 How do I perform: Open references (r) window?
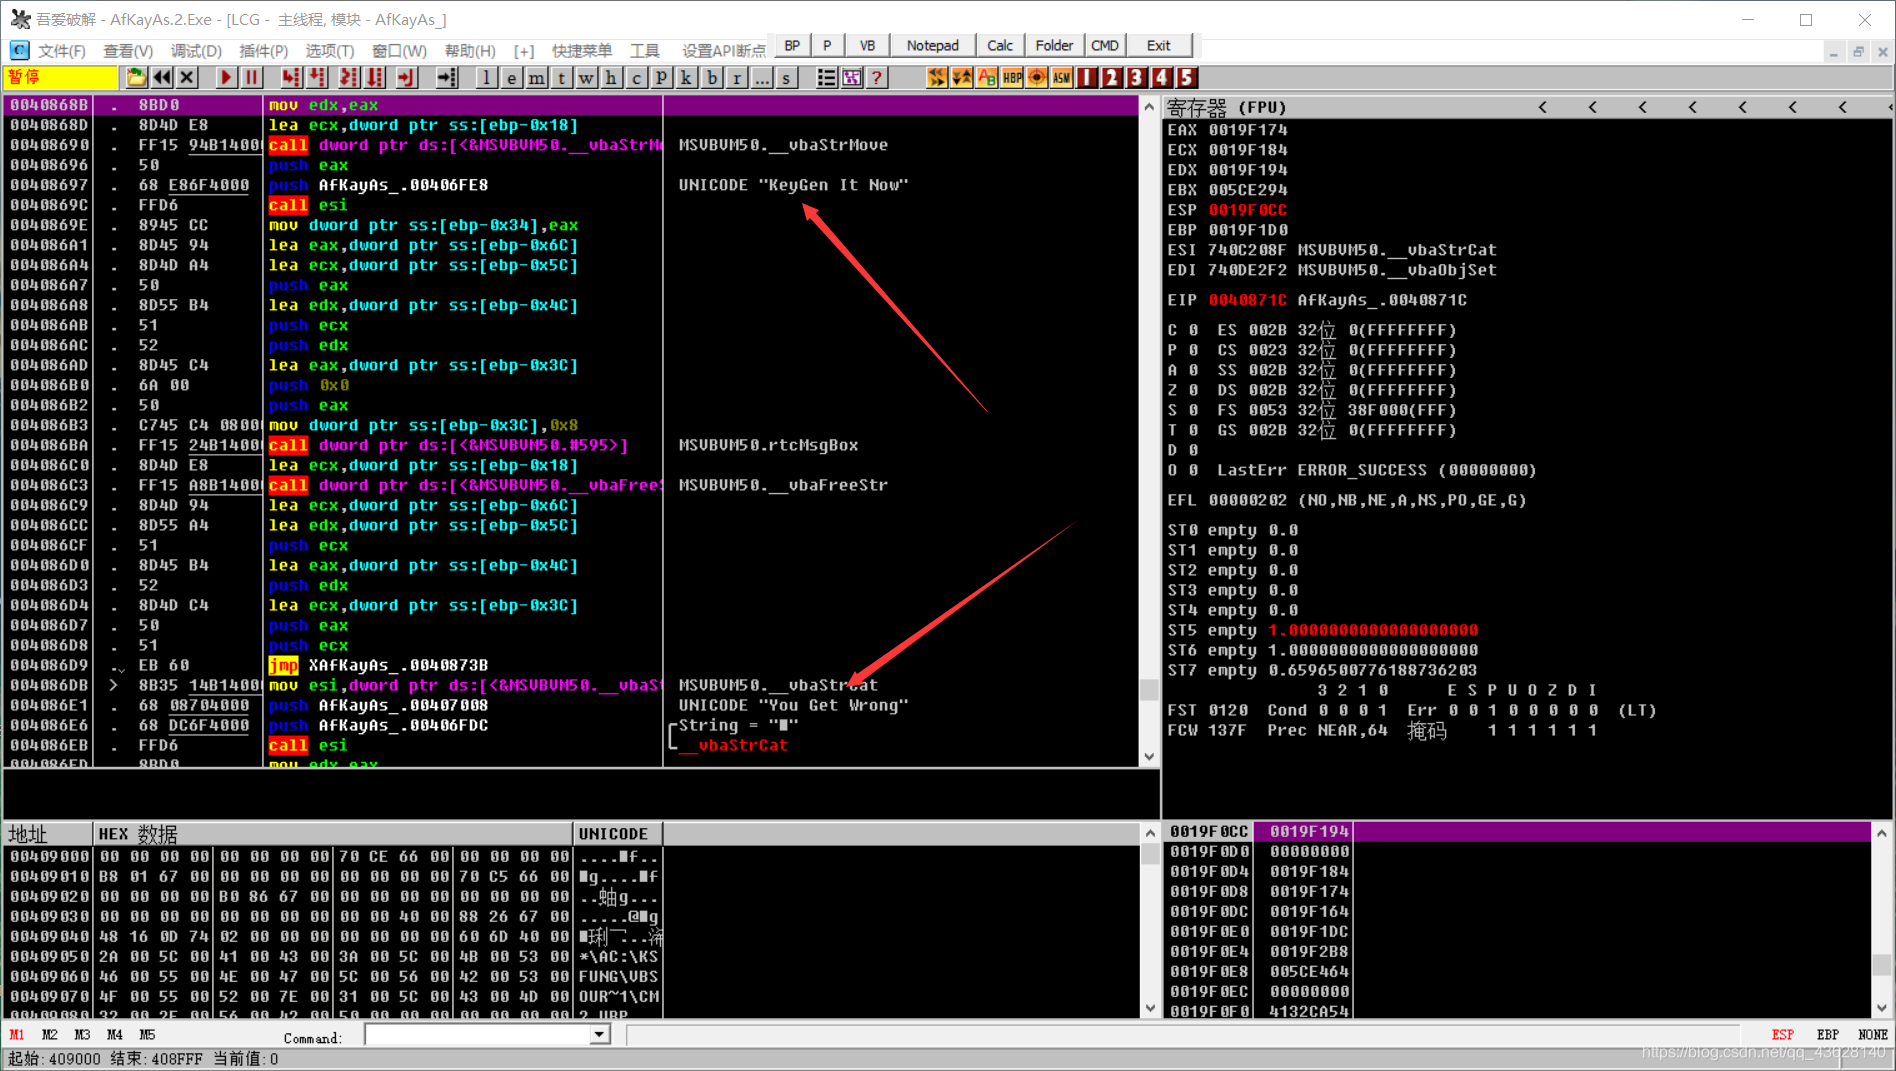coord(736,78)
